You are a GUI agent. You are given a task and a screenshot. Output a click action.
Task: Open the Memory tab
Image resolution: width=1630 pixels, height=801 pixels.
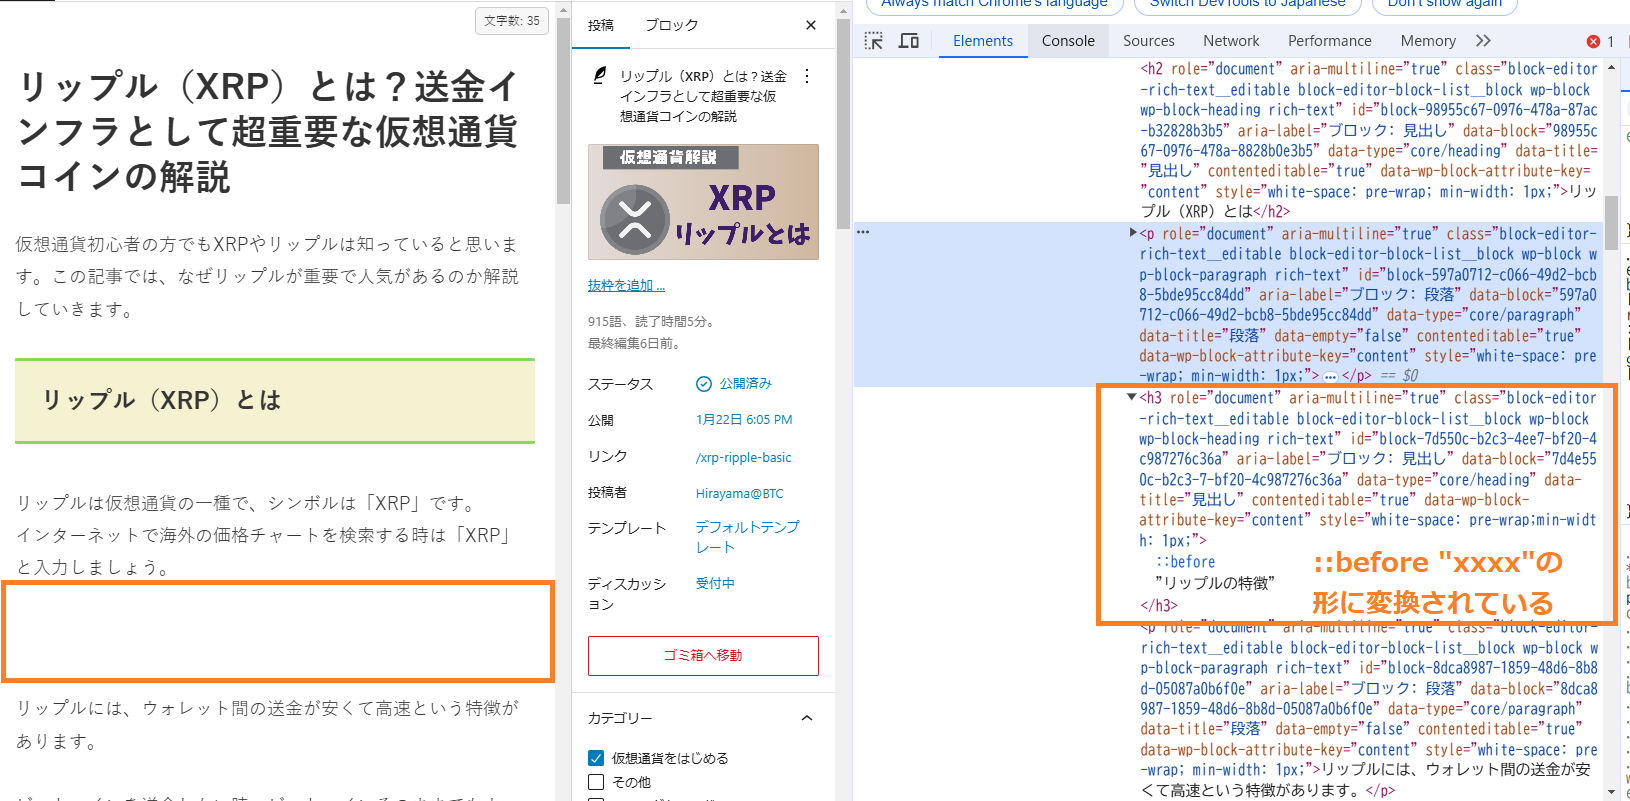point(1428,41)
